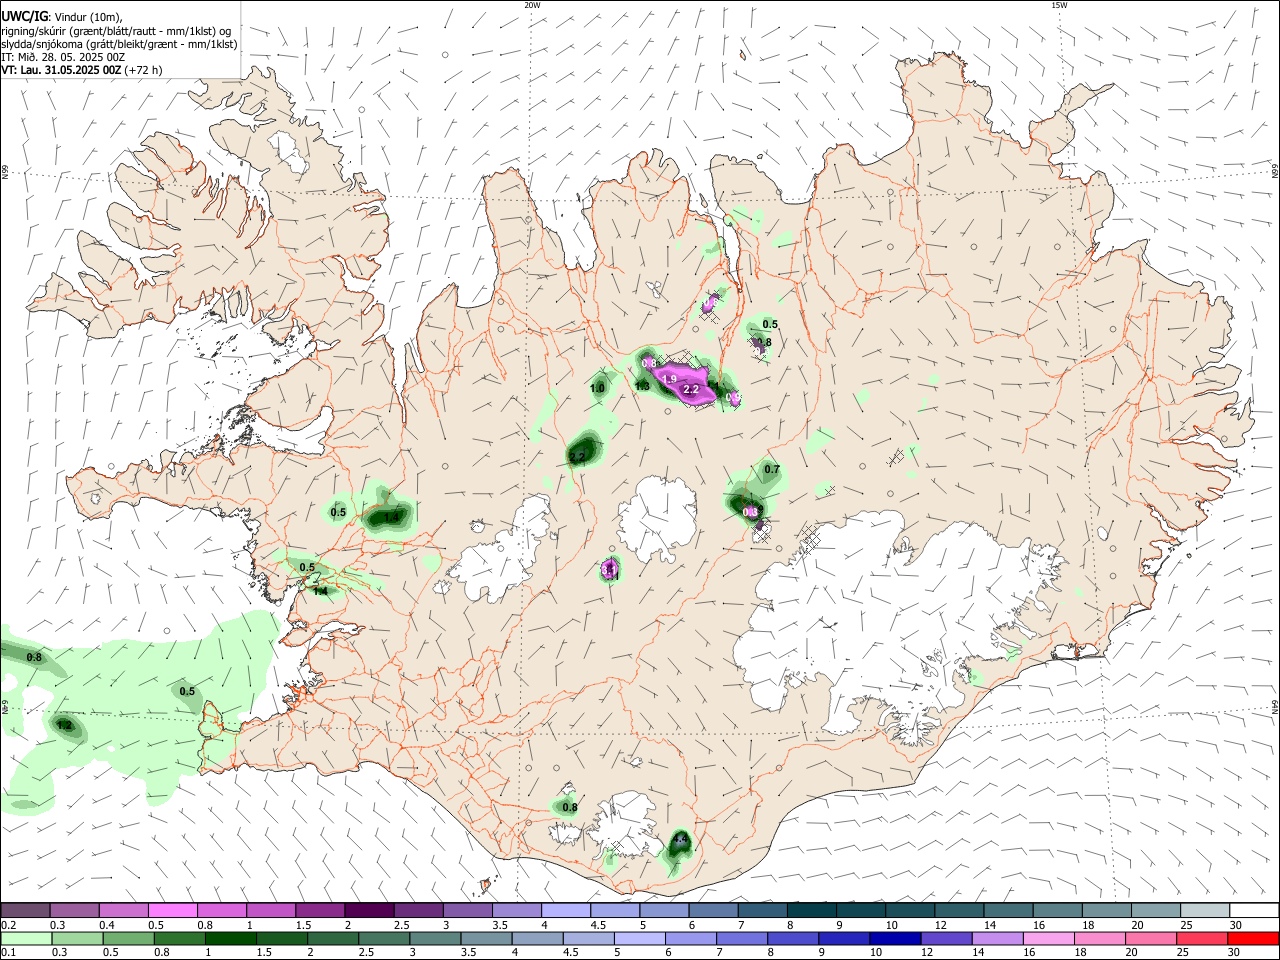Pick the light gray snow swatch between 25 and 30
1280x960 pixels.
point(1205,910)
